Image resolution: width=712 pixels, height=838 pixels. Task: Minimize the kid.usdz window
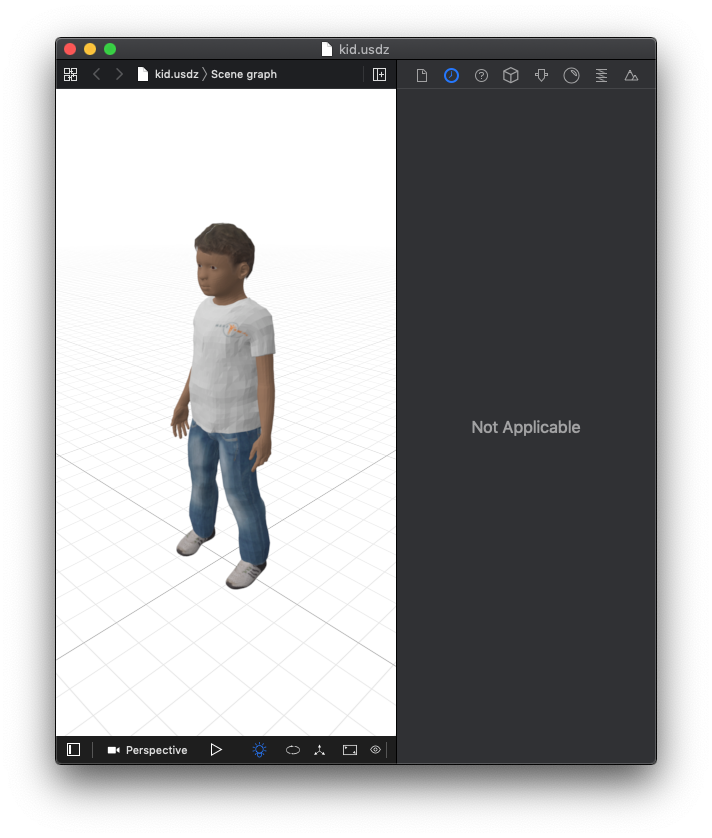(90, 49)
